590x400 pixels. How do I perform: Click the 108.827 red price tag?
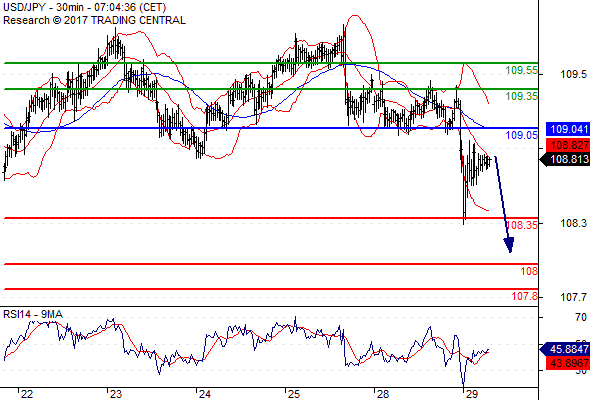coord(568,145)
